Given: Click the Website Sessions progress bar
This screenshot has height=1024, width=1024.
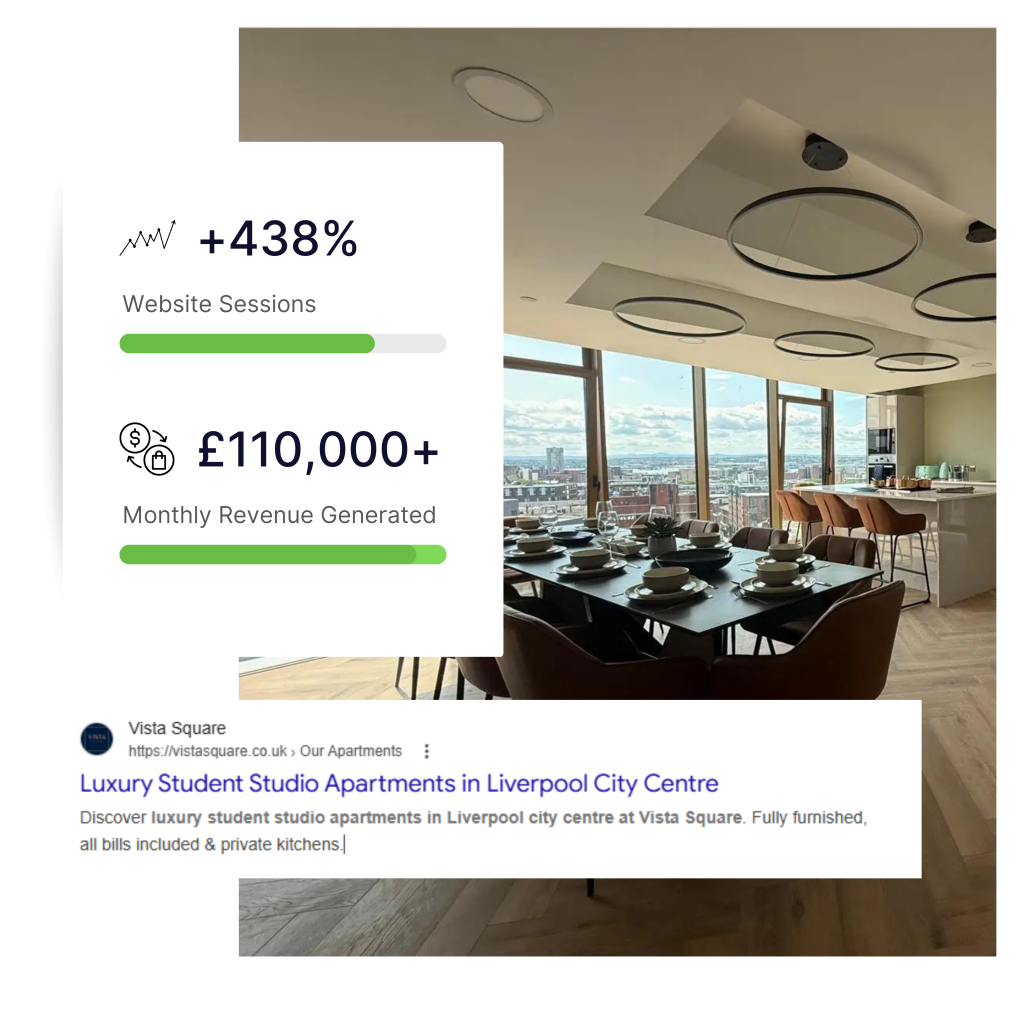Looking at the screenshot, I should 283,344.
